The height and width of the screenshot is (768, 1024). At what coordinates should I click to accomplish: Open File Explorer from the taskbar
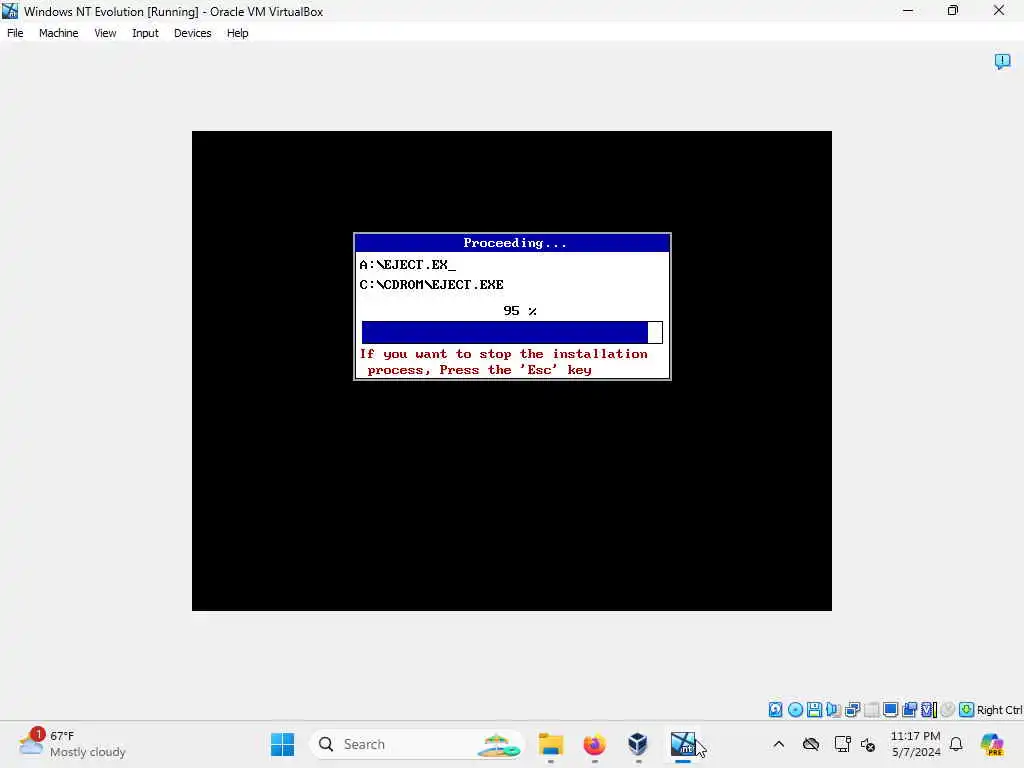point(551,744)
